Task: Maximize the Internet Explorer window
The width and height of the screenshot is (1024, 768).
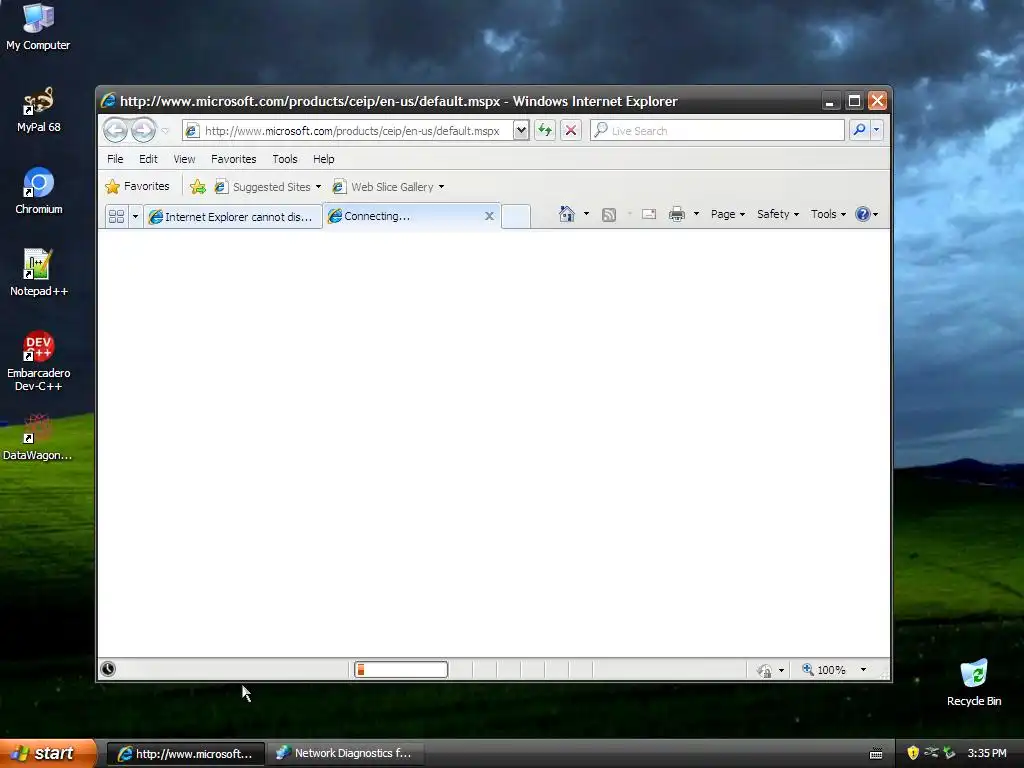Action: pos(854,101)
